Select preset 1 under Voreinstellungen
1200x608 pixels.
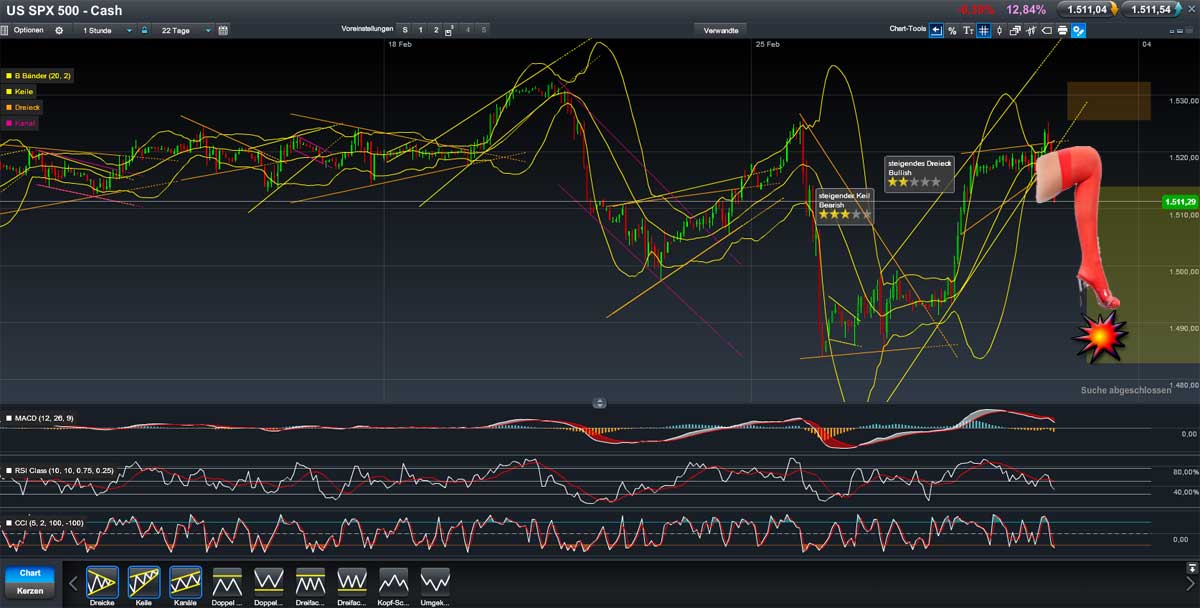click(420, 31)
